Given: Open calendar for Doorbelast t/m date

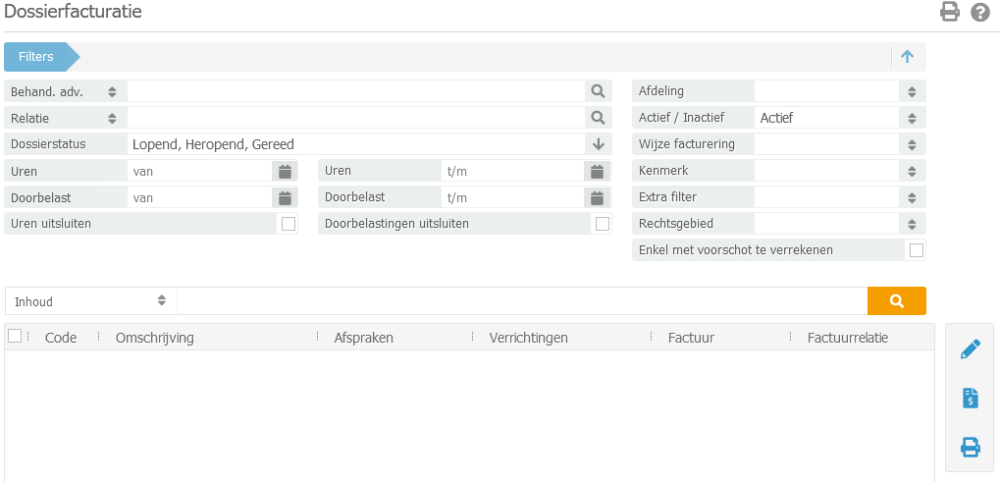Looking at the screenshot, I should (x=598, y=197).
